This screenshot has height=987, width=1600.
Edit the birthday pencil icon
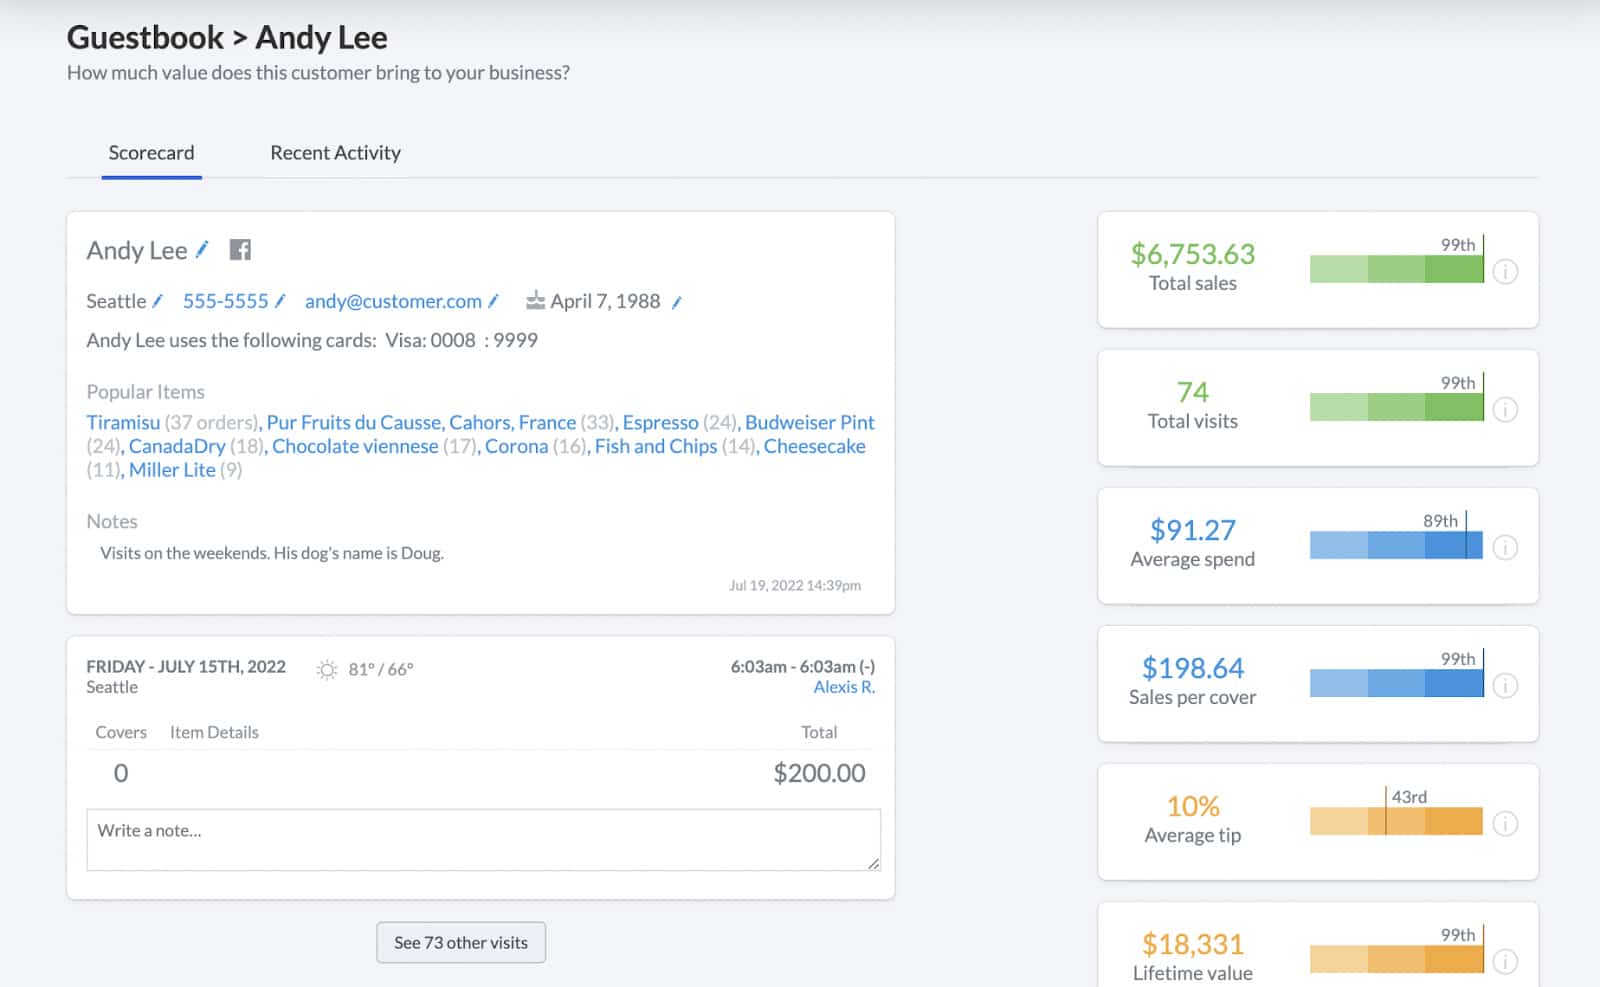676,302
